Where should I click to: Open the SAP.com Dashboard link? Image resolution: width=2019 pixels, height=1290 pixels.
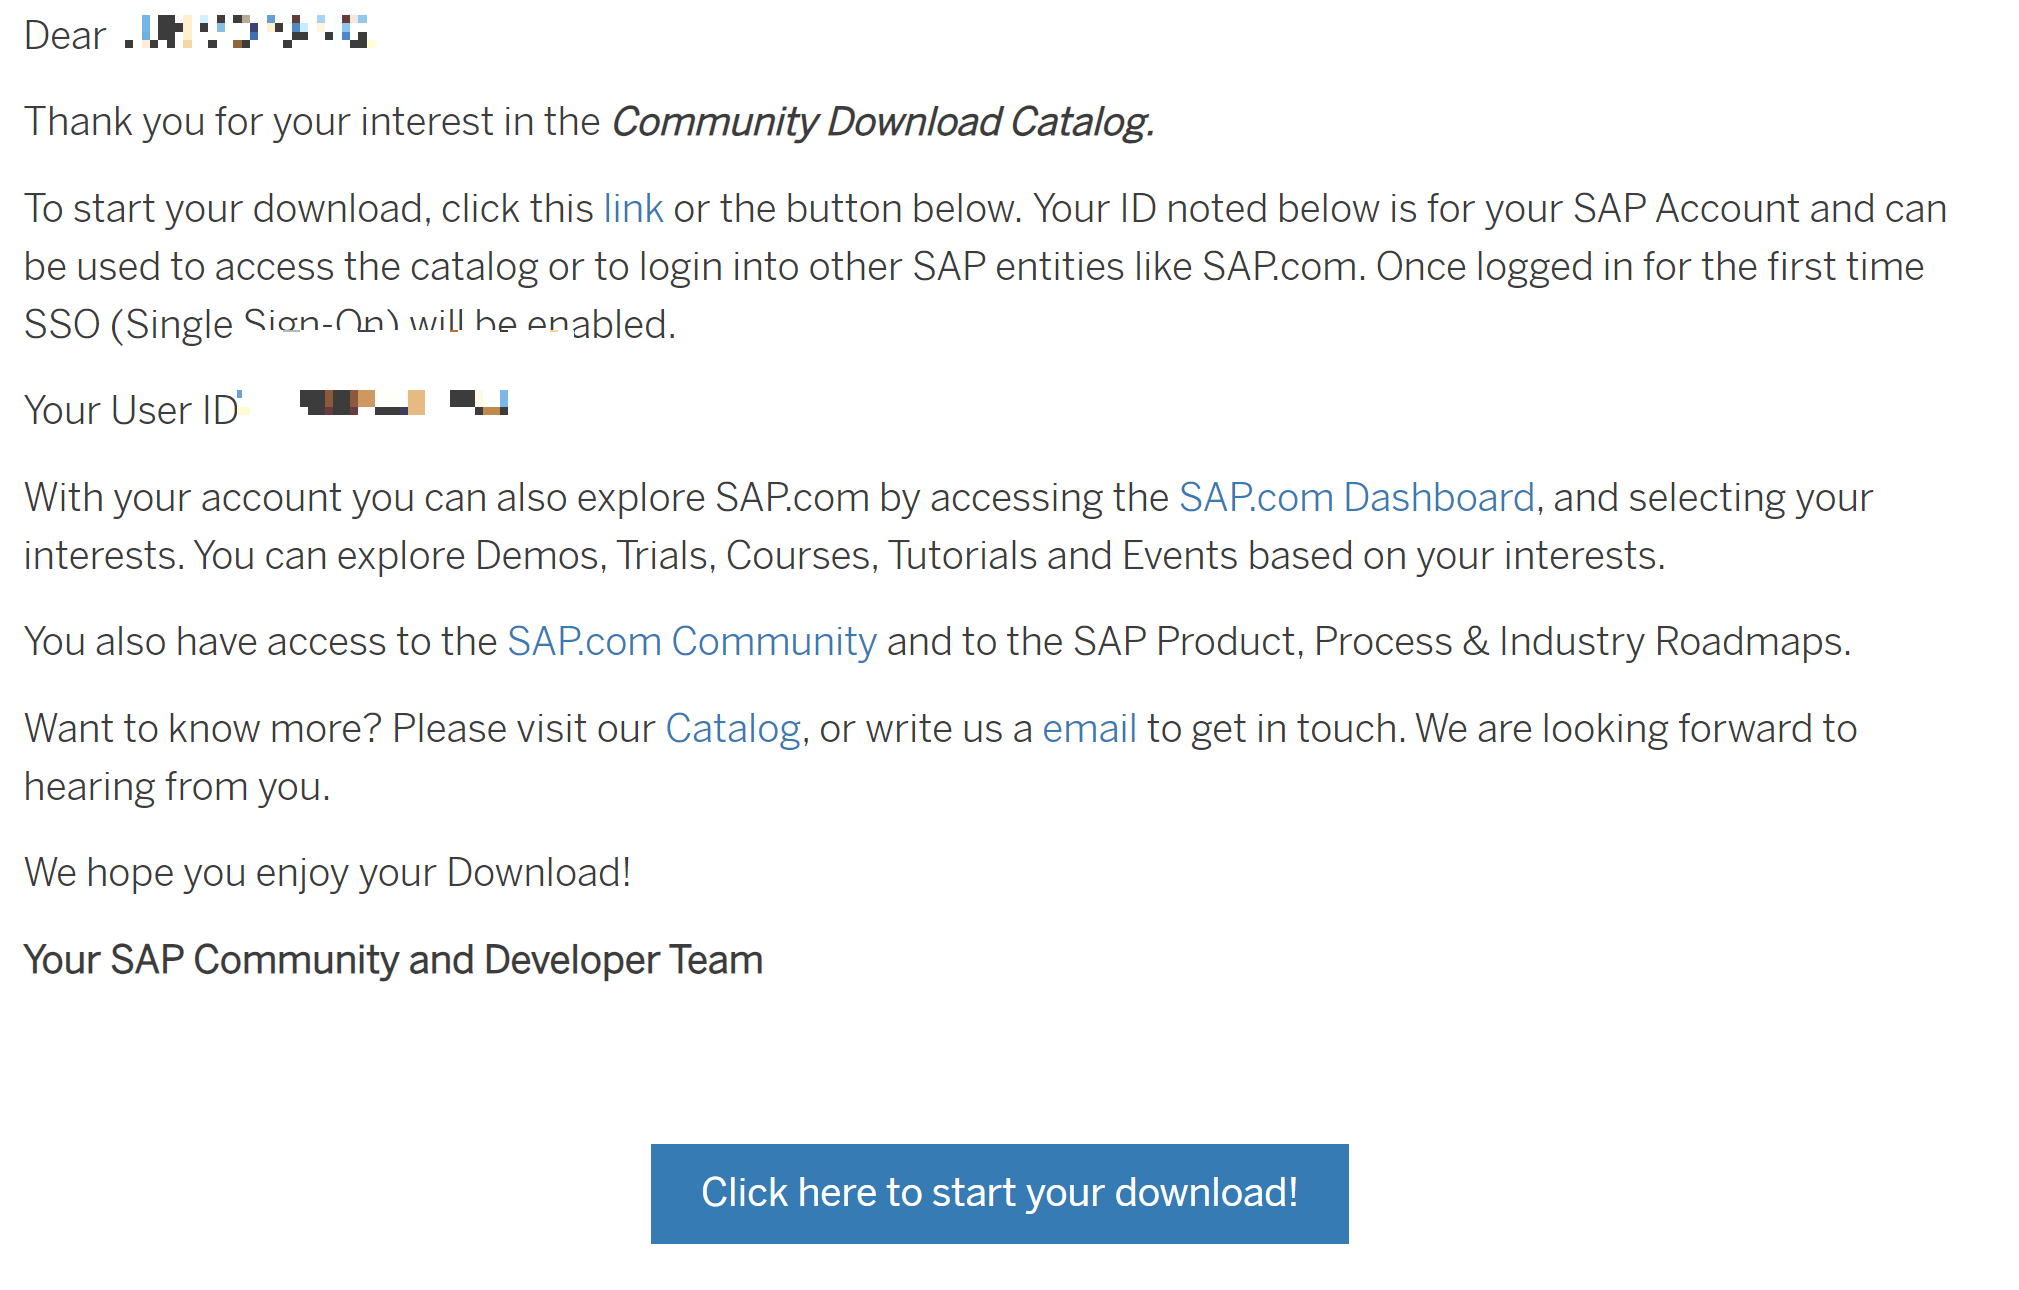click(1356, 498)
